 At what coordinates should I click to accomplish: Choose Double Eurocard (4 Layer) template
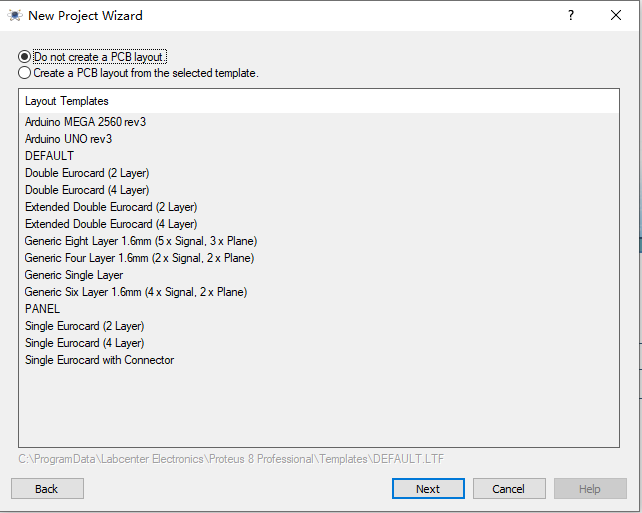pyautogui.click(x=87, y=190)
